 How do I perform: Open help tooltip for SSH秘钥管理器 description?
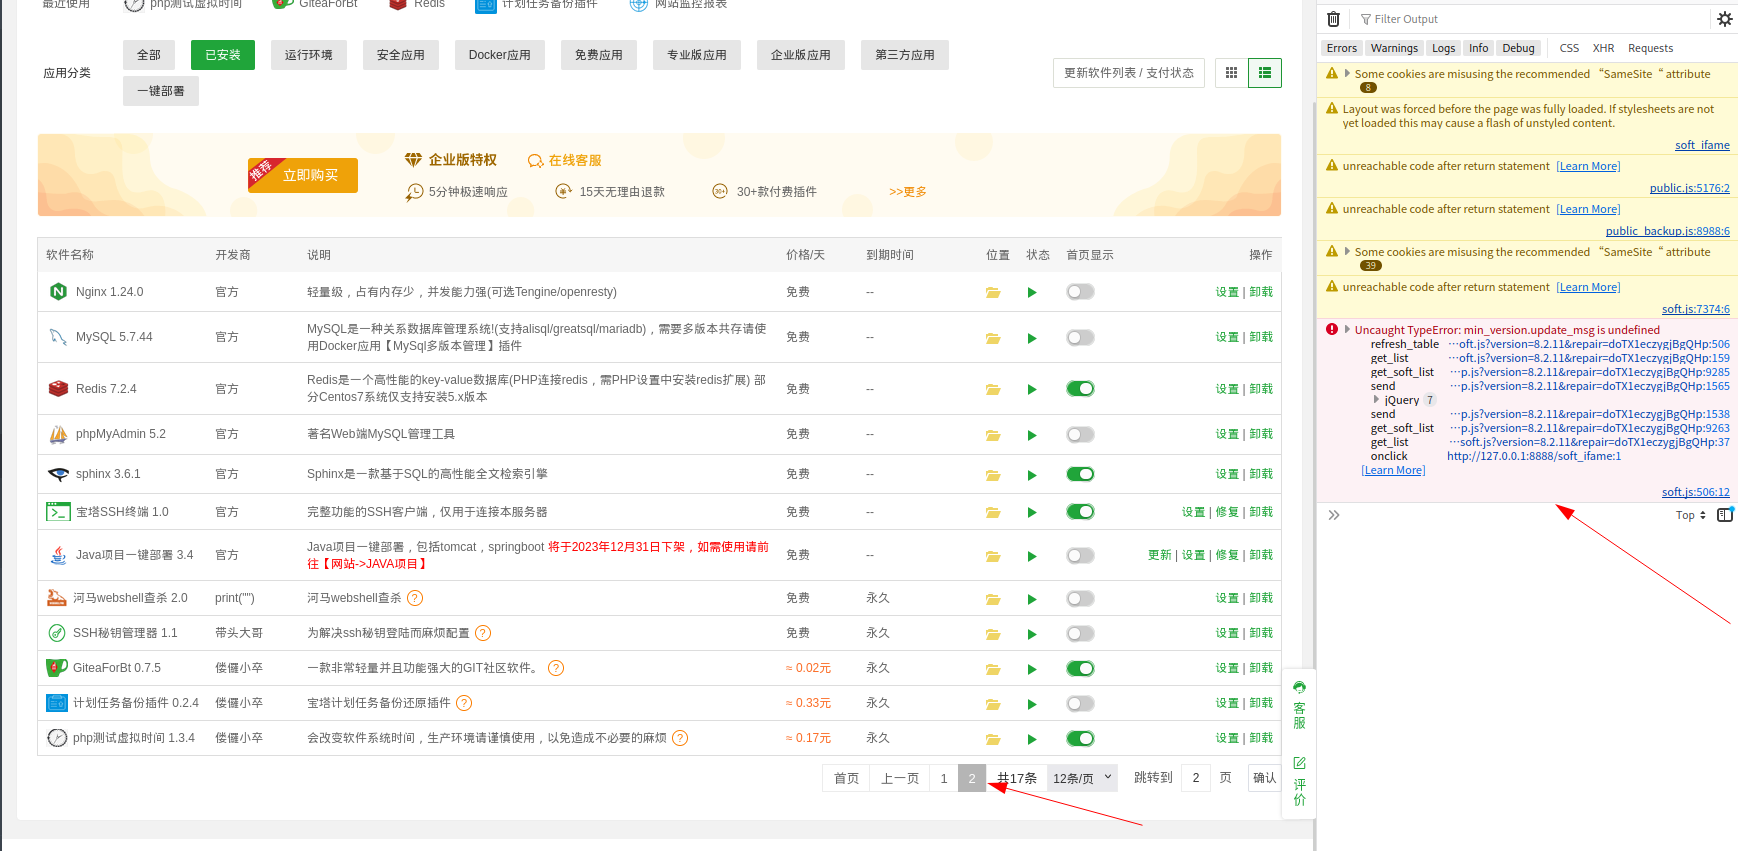pos(483,633)
